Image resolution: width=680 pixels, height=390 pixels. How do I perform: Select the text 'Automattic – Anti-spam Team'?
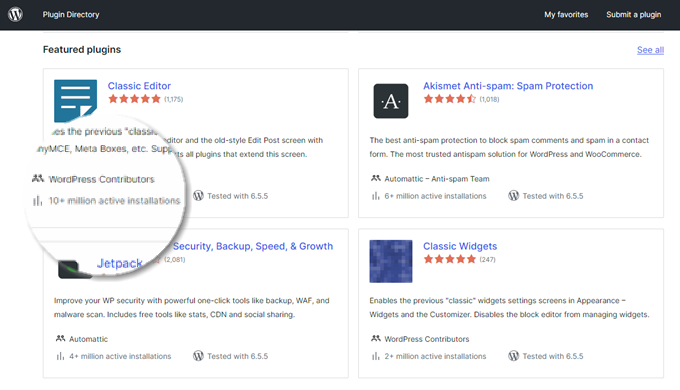pyautogui.click(x=437, y=179)
